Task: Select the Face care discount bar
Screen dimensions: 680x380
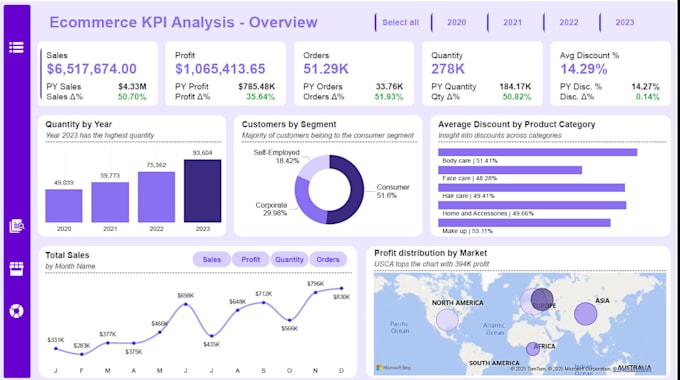Action: tap(510, 170)
